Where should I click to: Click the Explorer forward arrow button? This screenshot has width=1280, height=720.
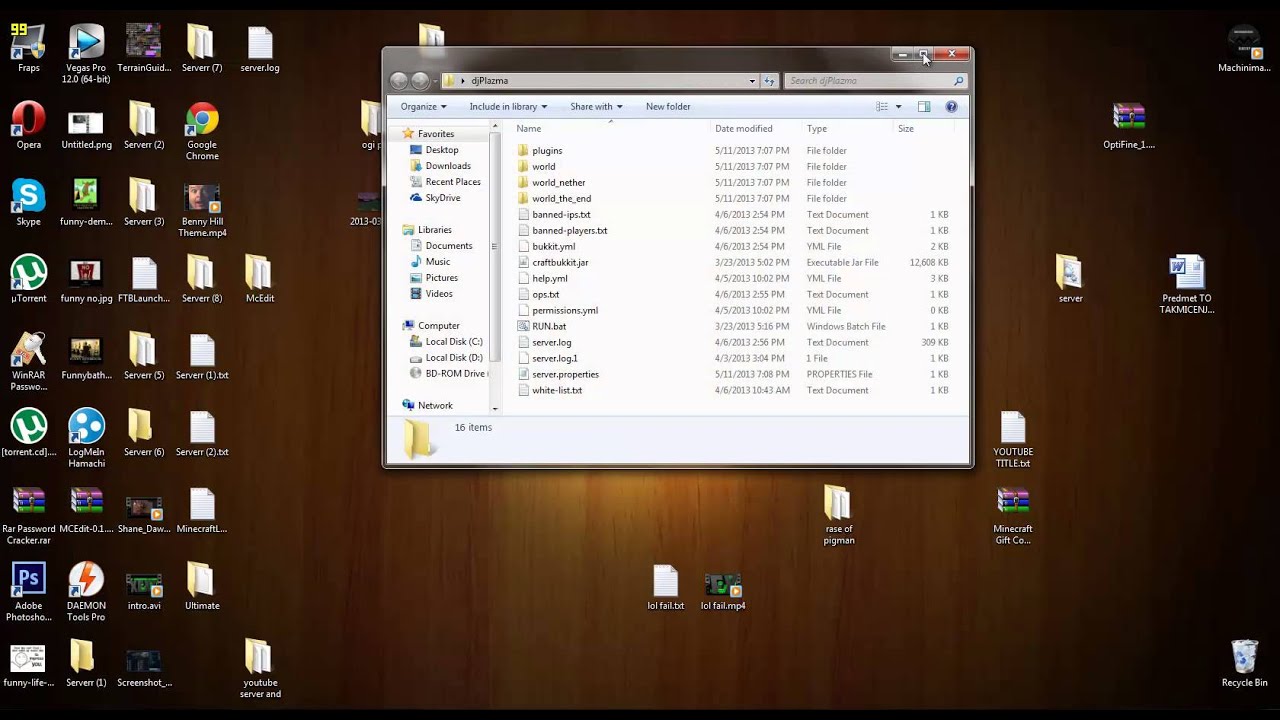coord(420,81)
